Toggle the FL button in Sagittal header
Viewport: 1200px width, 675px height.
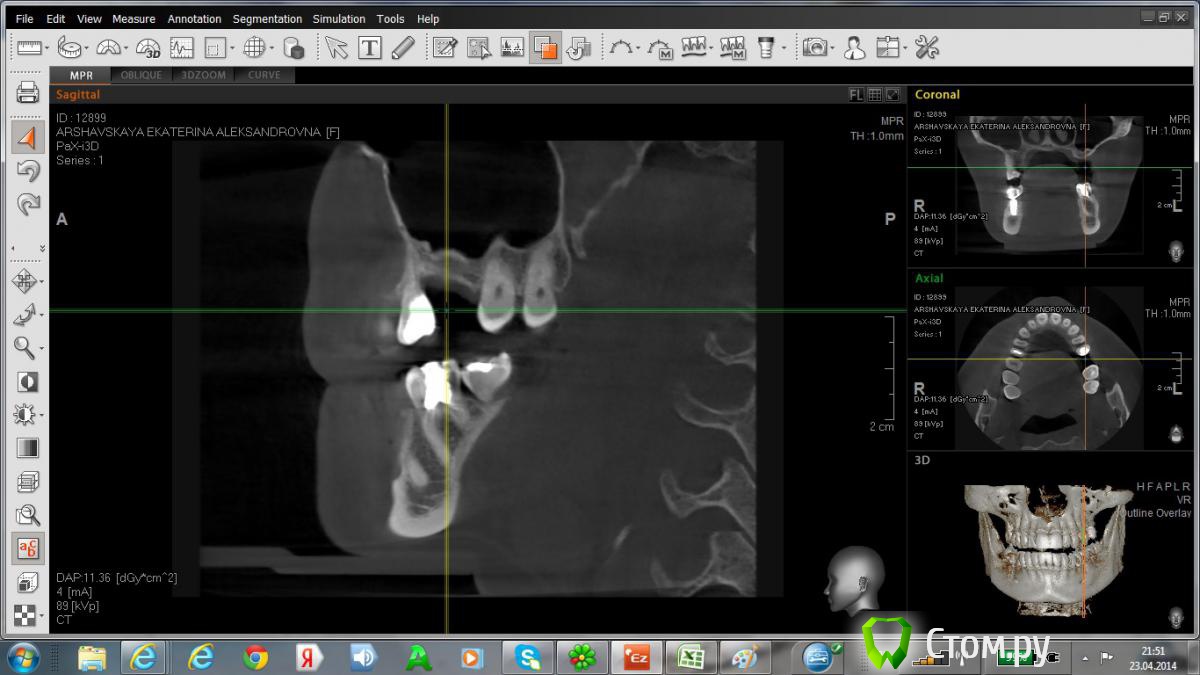coord(856,95)
